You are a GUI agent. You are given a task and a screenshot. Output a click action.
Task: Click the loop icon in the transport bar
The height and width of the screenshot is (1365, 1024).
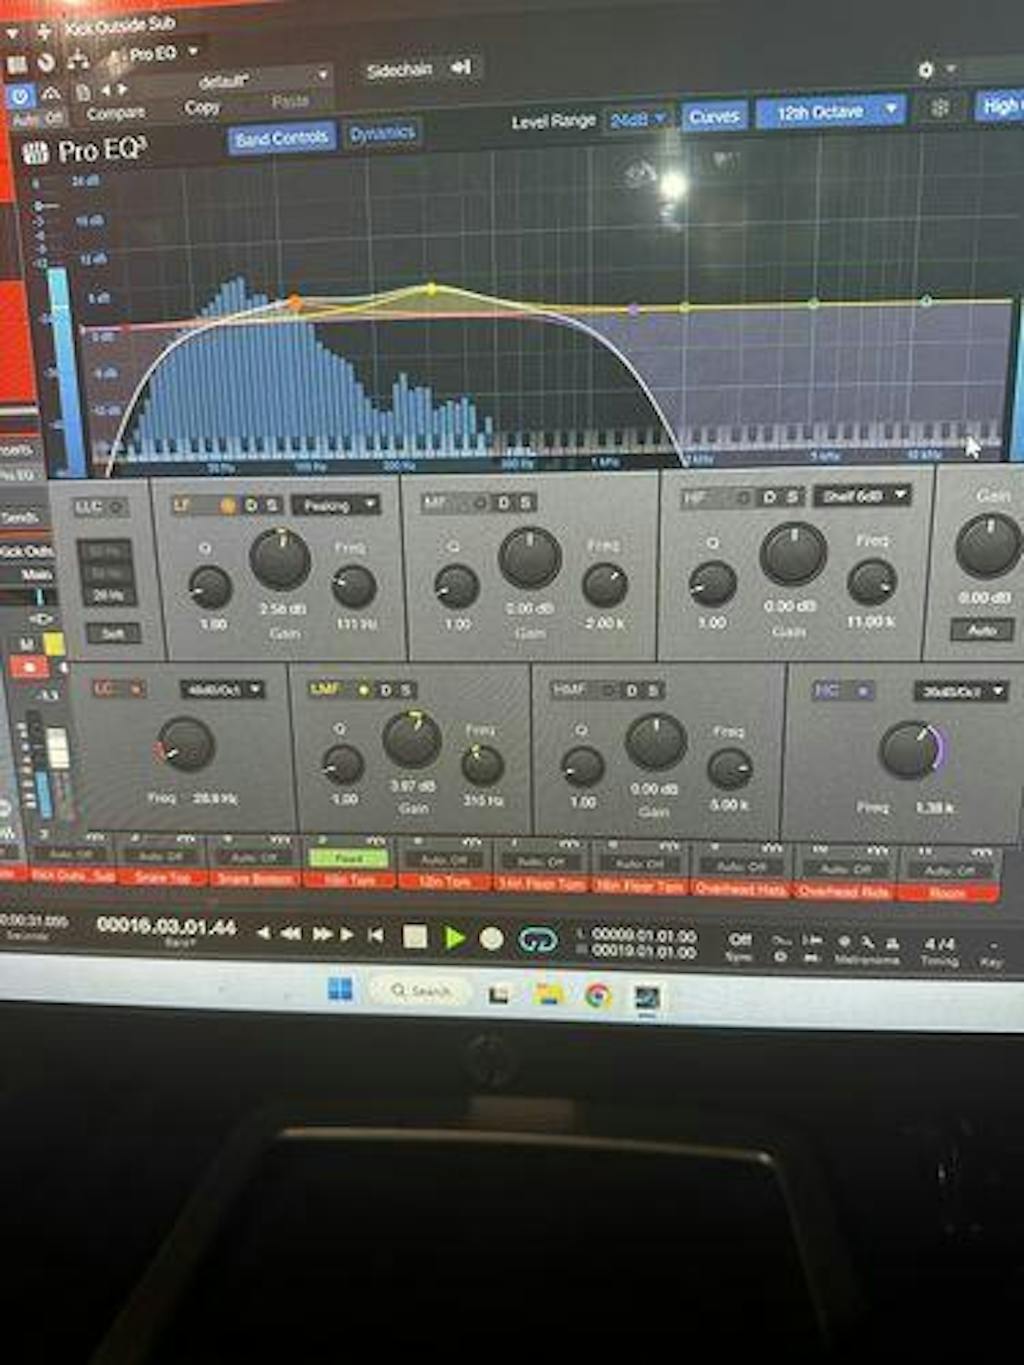tap(538, 938)
